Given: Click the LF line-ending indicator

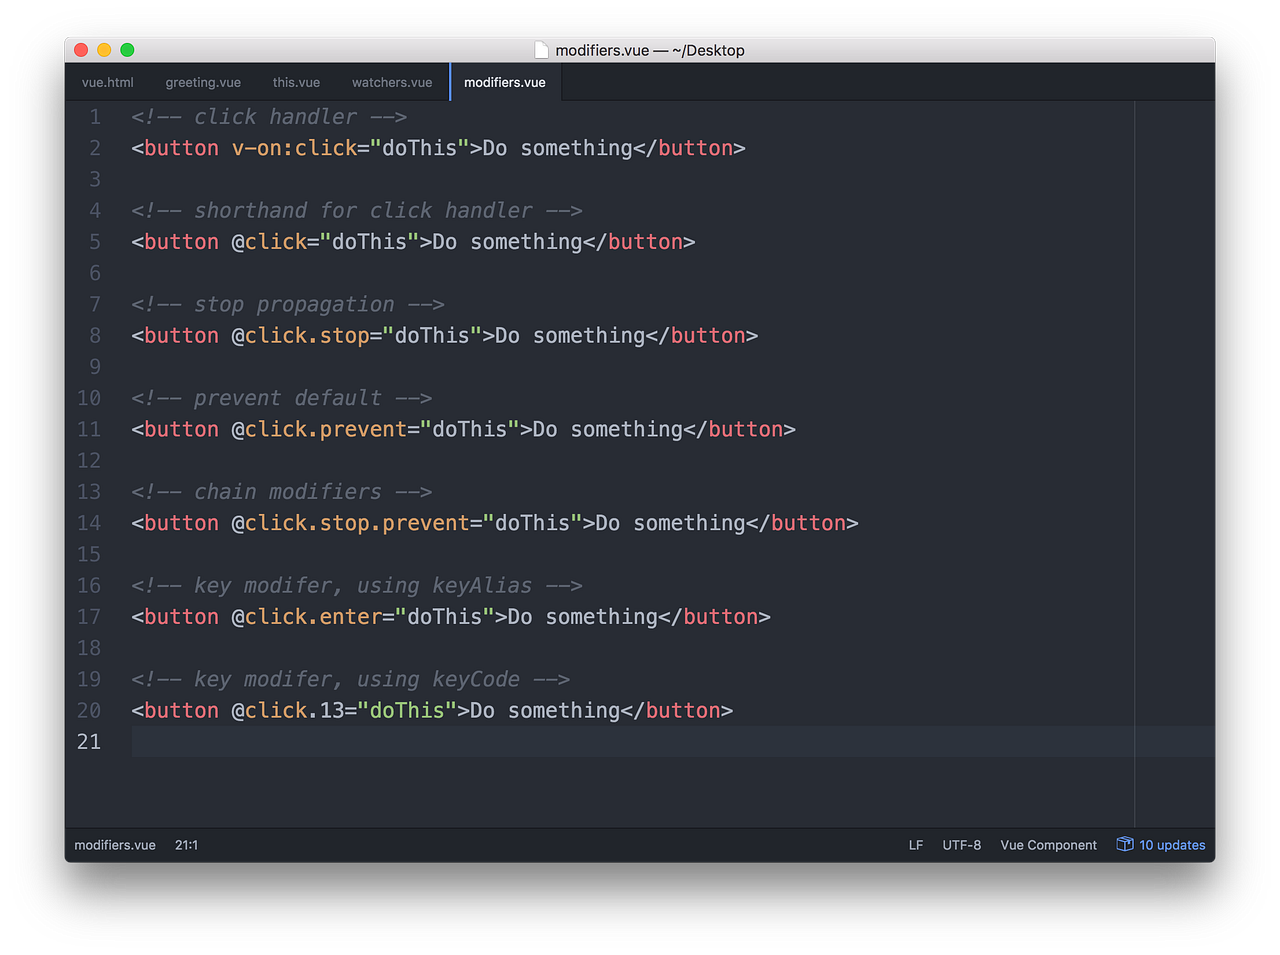Looking at the screenshot, I should click(x=915, y=844).
